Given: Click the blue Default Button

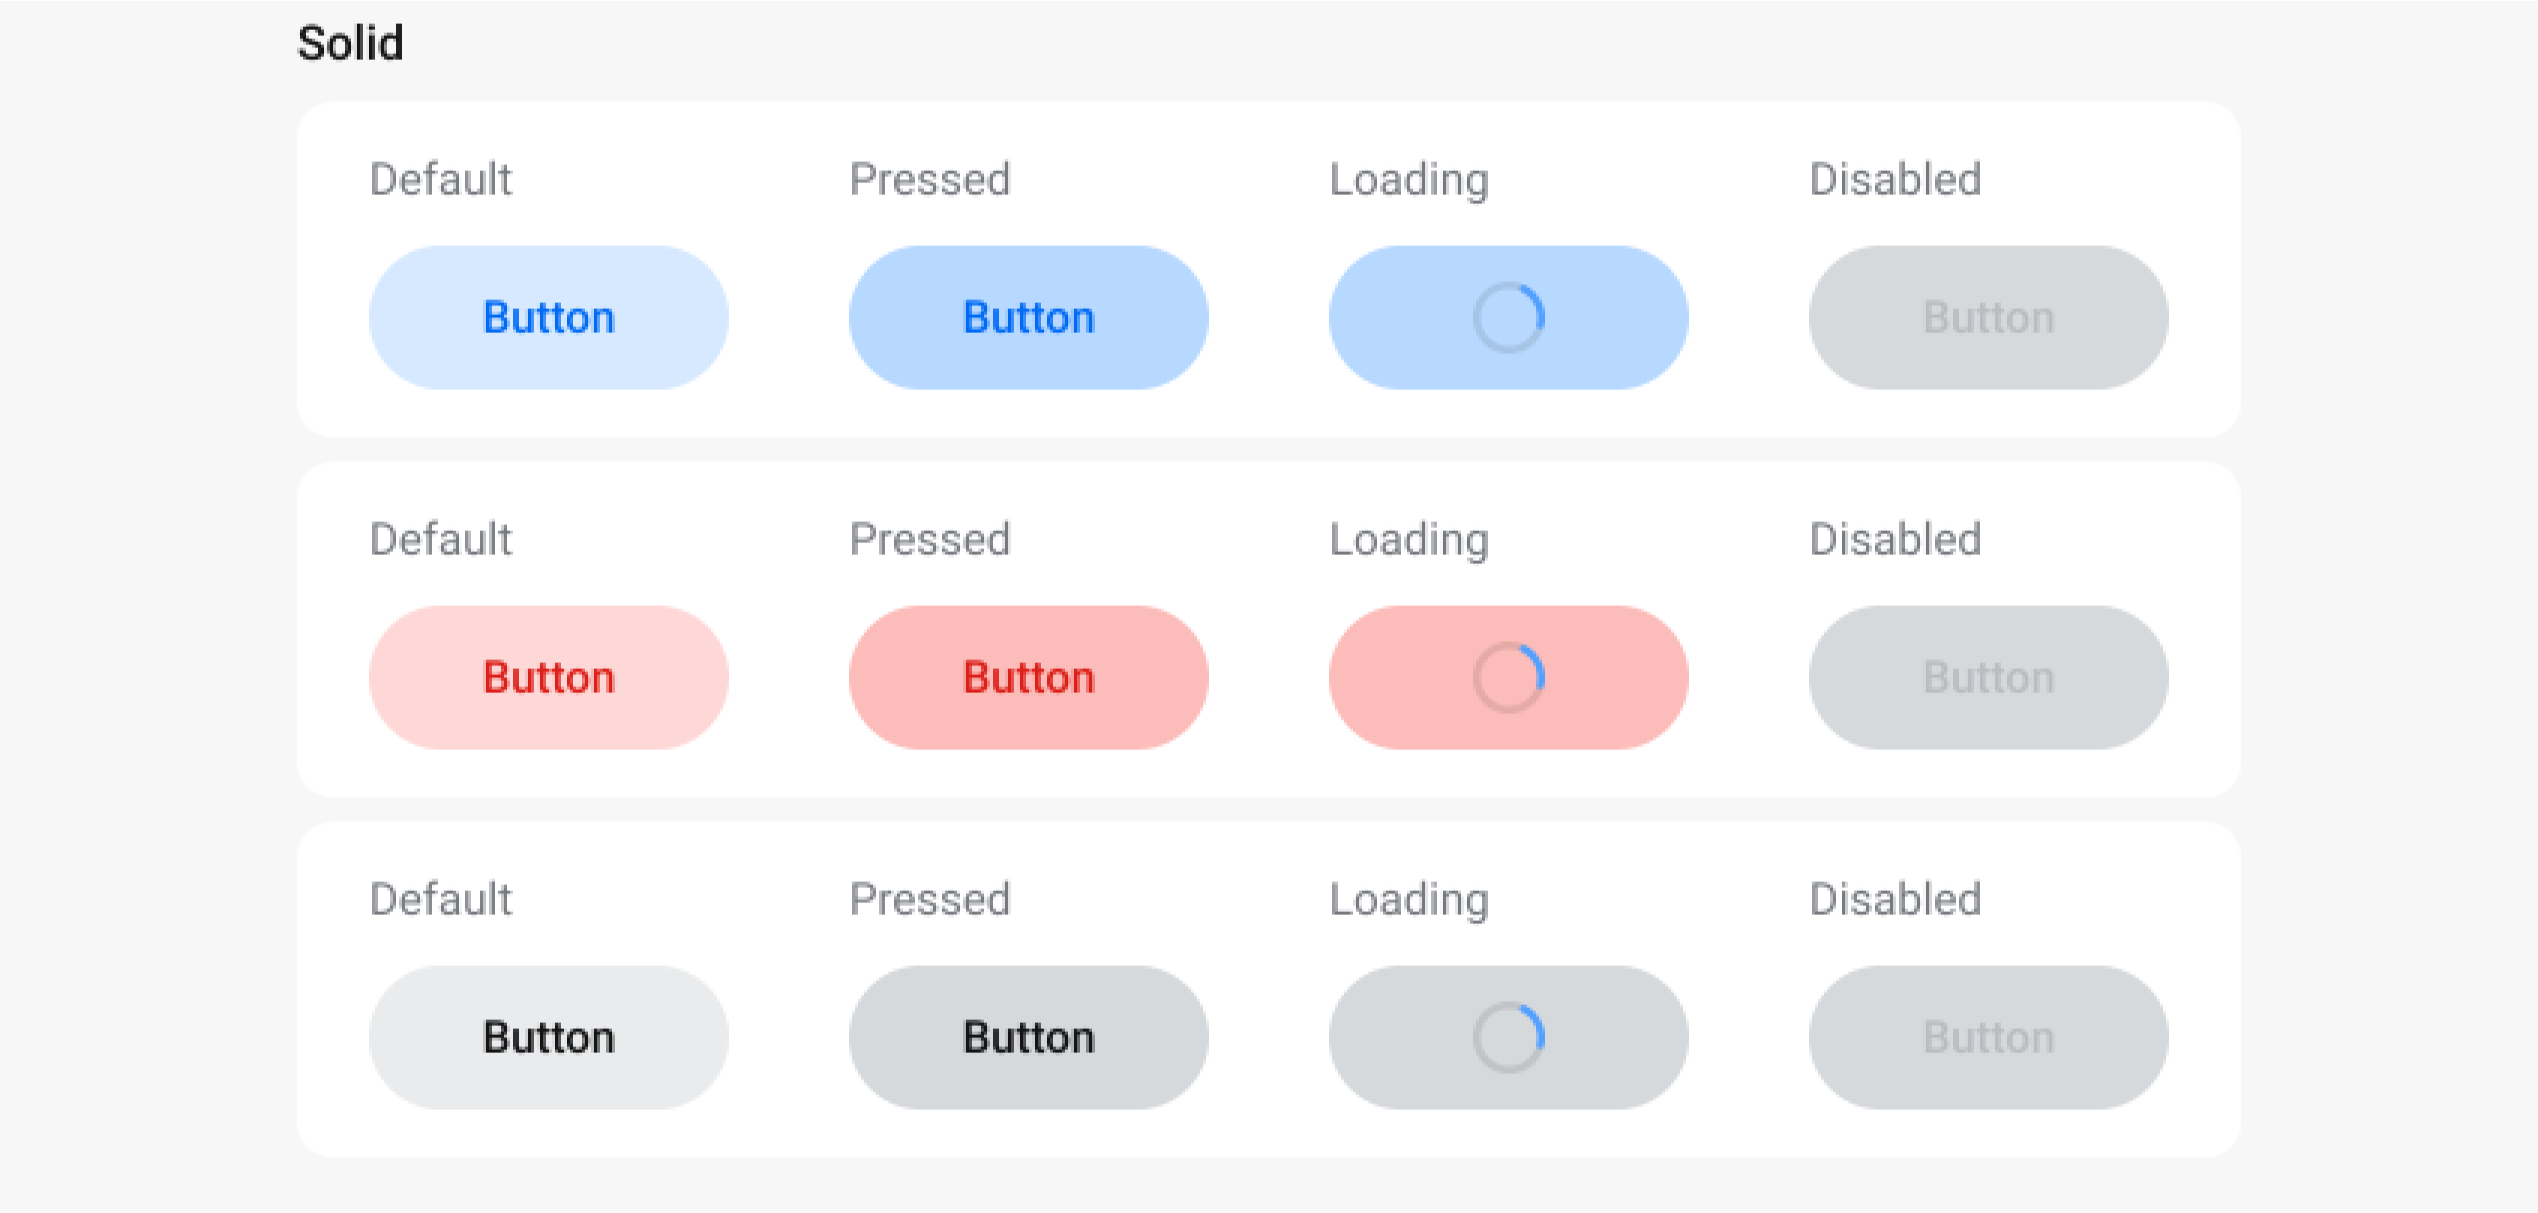Looking at the screenshot, I should [548, 317].
